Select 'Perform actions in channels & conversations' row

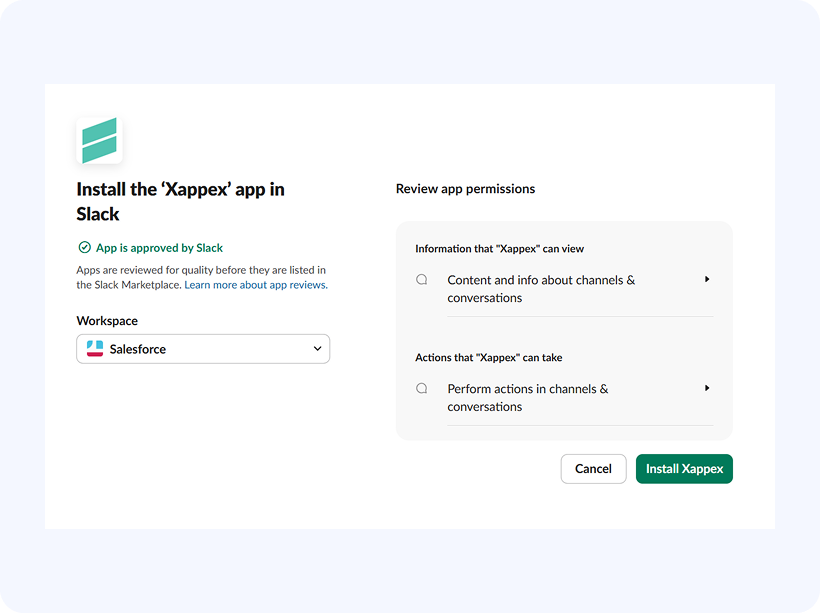pyautogui.click(x=528, y=397)
